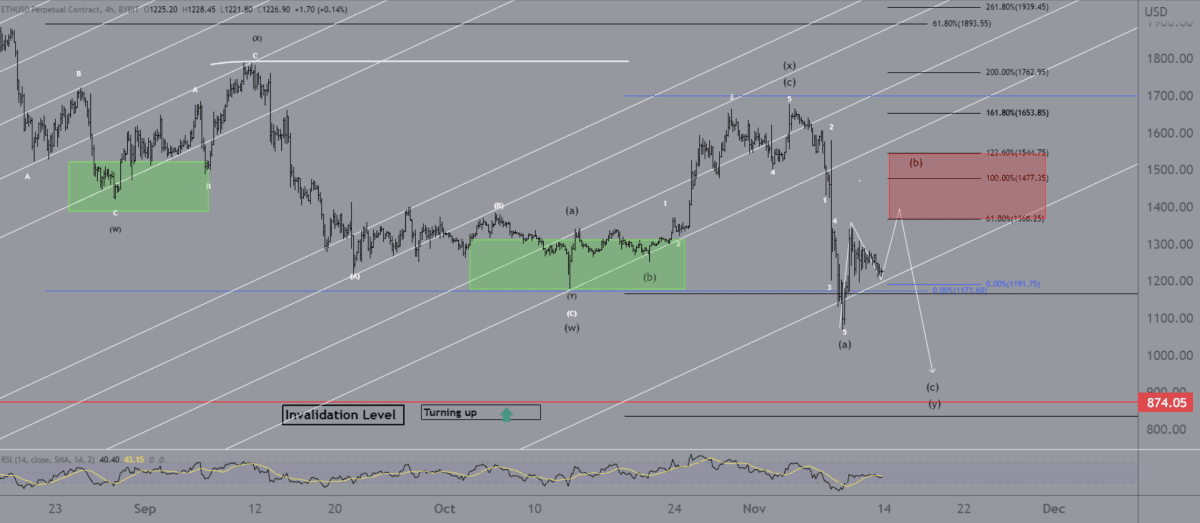This screenshot has width=1200, height=523.
Task: Click the 0.00%(1171.60) Fibonacci label
Action: click(960, 291)
